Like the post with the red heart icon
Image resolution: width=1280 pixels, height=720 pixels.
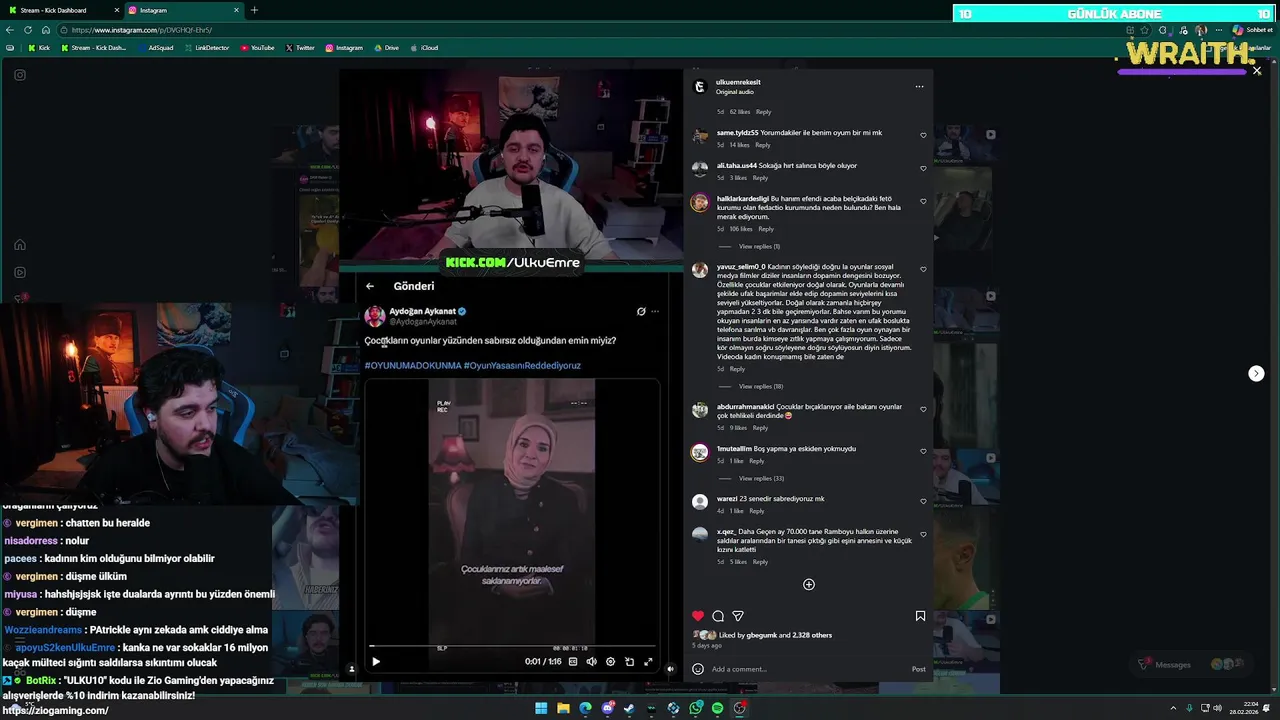[698, 616]
